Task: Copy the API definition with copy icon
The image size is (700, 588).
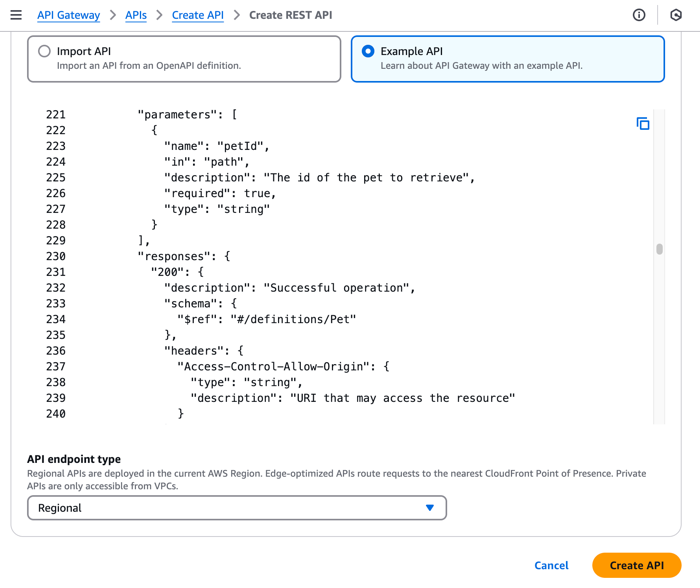Action: pyautogui.click(x=643, y=124)
